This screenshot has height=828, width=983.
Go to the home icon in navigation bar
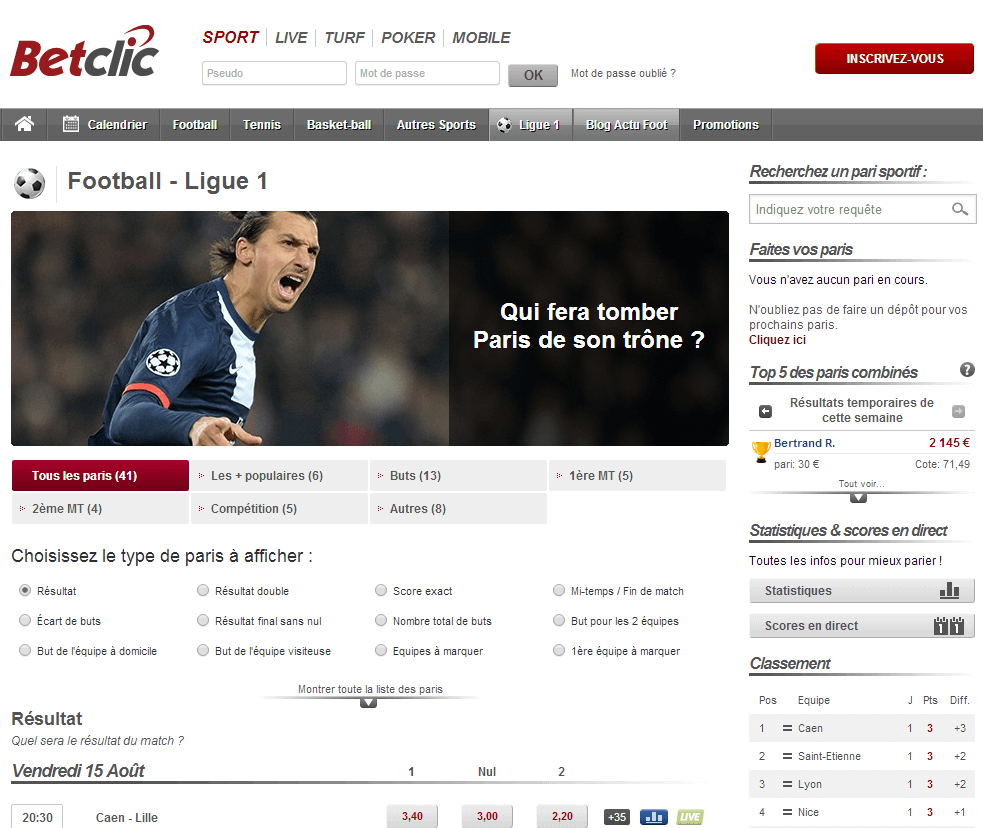point(24,124)
